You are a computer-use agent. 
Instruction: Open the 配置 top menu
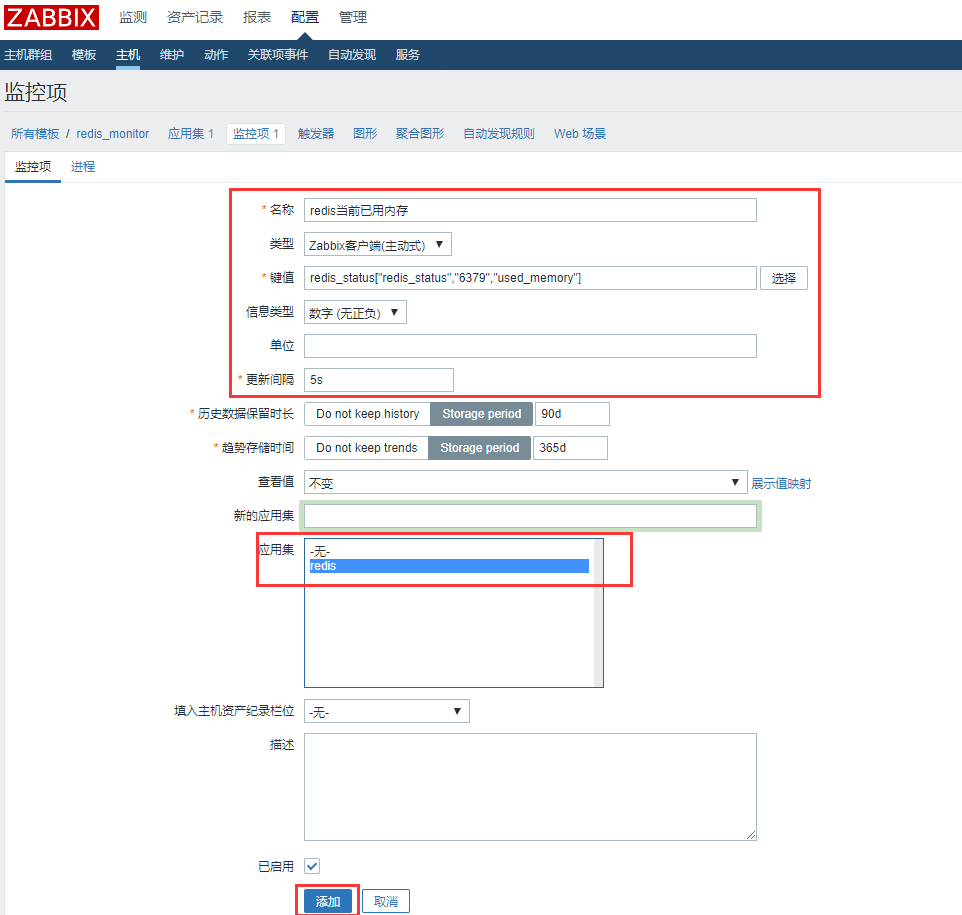pyautogui.click(x=305, y=17)
